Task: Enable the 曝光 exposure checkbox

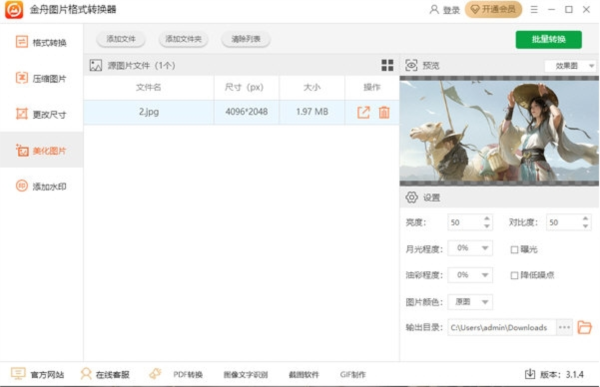Action: (x=514, y=250)
